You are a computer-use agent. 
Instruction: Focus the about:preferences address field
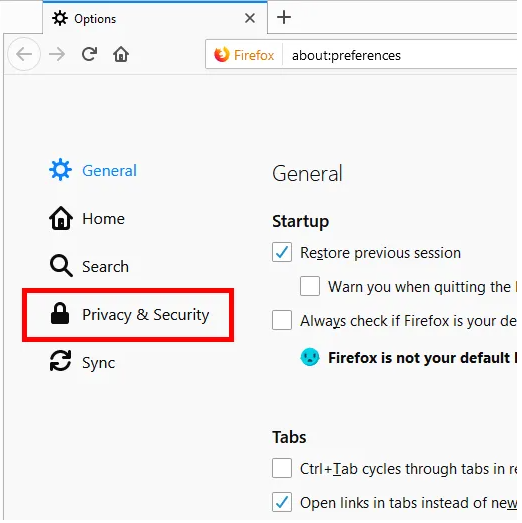[400, 55]
